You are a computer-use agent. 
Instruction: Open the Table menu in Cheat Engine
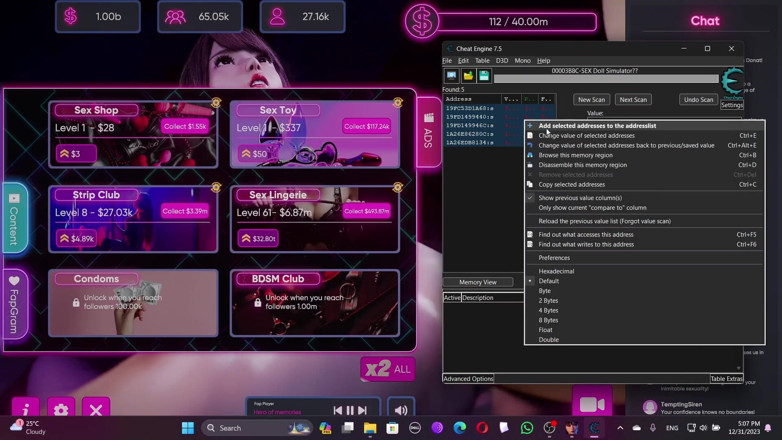coord(482,60)
